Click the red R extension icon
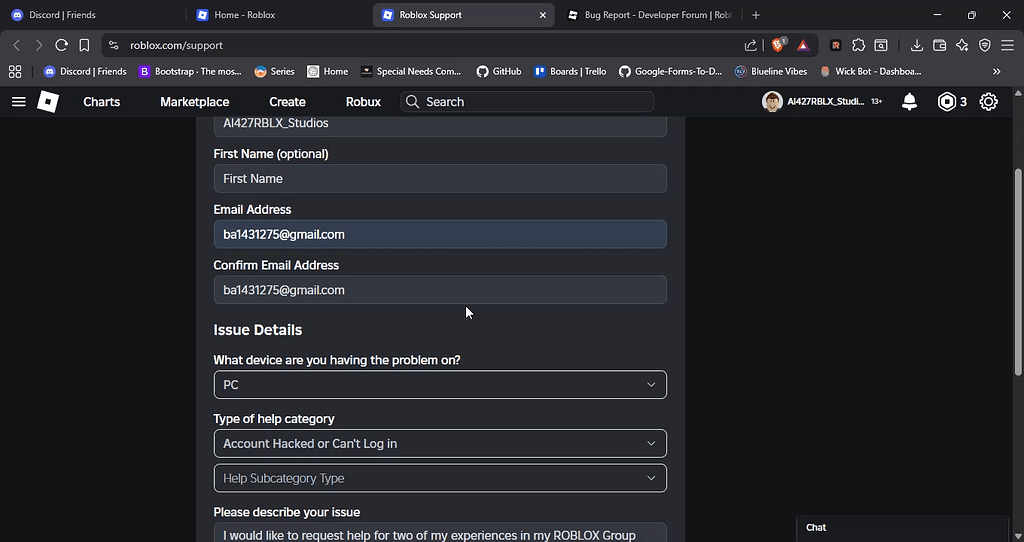 point(835,45)
